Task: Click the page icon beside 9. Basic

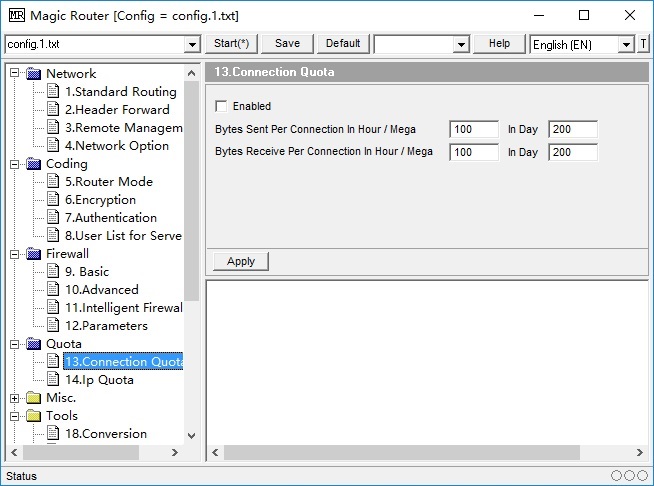Action: click(53, 272)
